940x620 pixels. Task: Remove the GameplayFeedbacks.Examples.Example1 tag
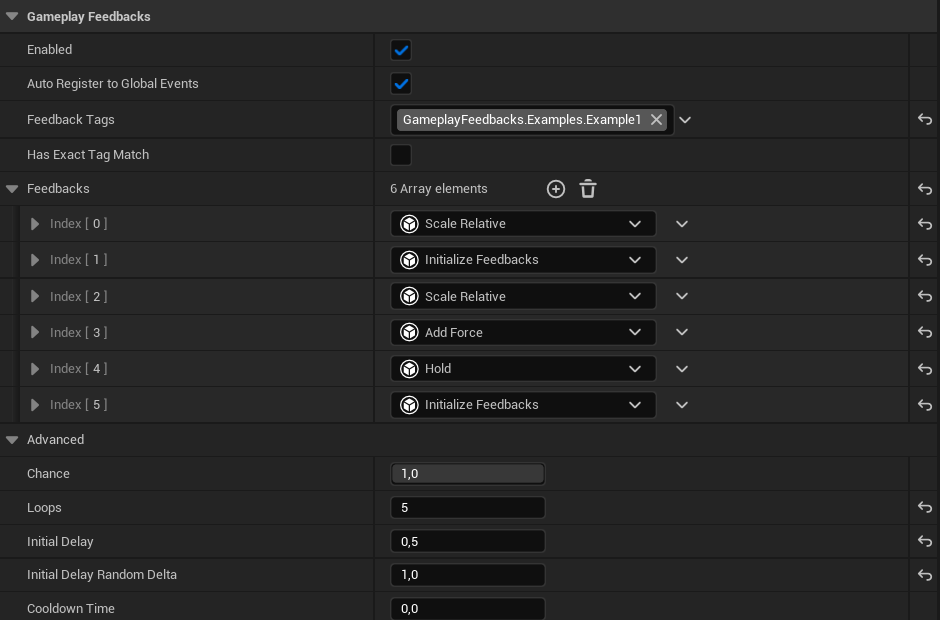point(656,119)
